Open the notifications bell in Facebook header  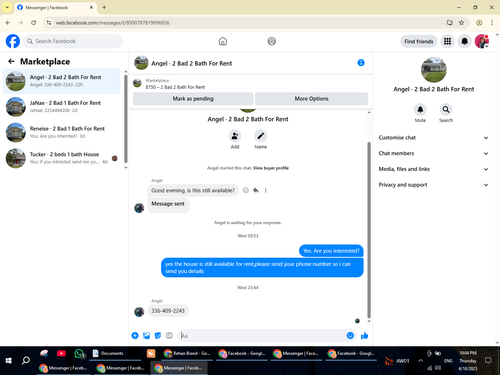click(x=464, y=41)
